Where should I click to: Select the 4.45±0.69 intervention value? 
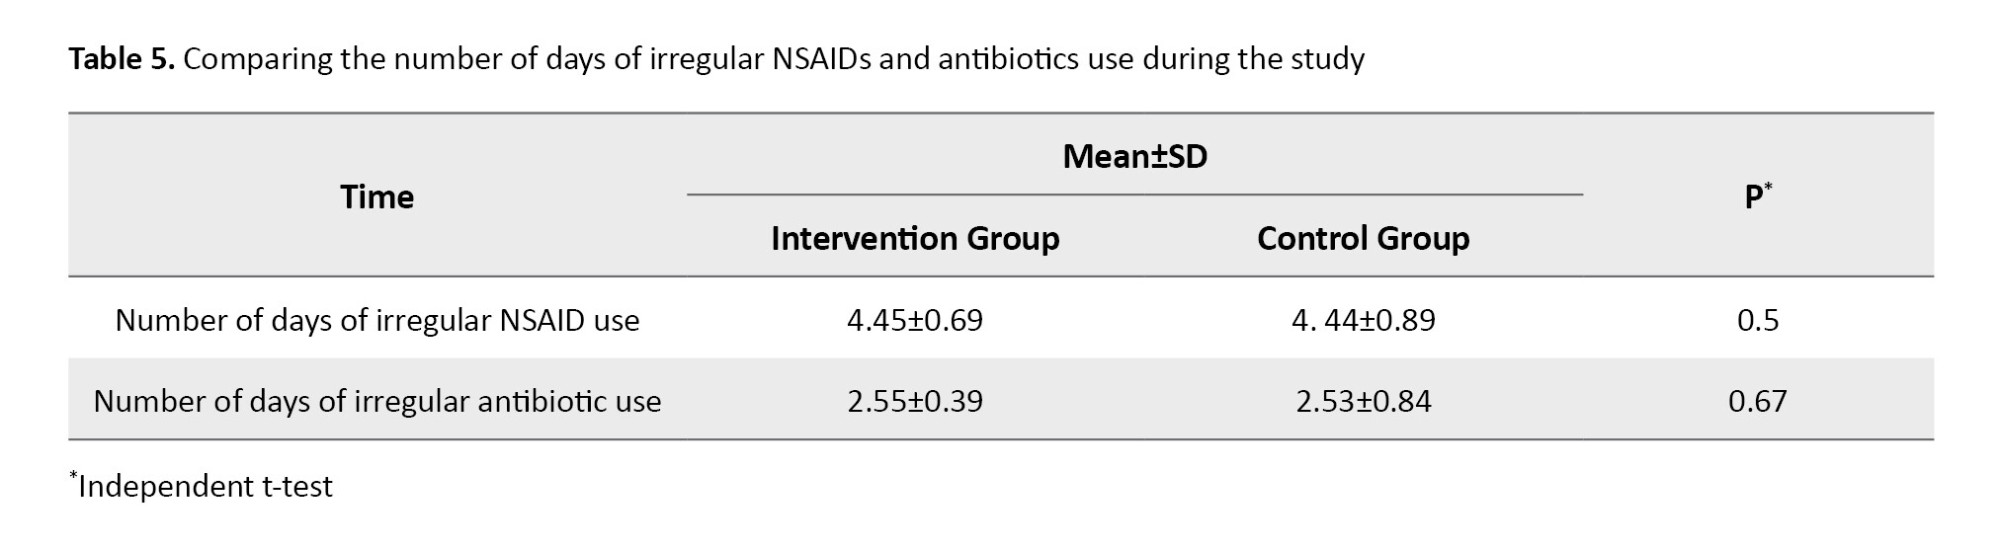point(914,321)
